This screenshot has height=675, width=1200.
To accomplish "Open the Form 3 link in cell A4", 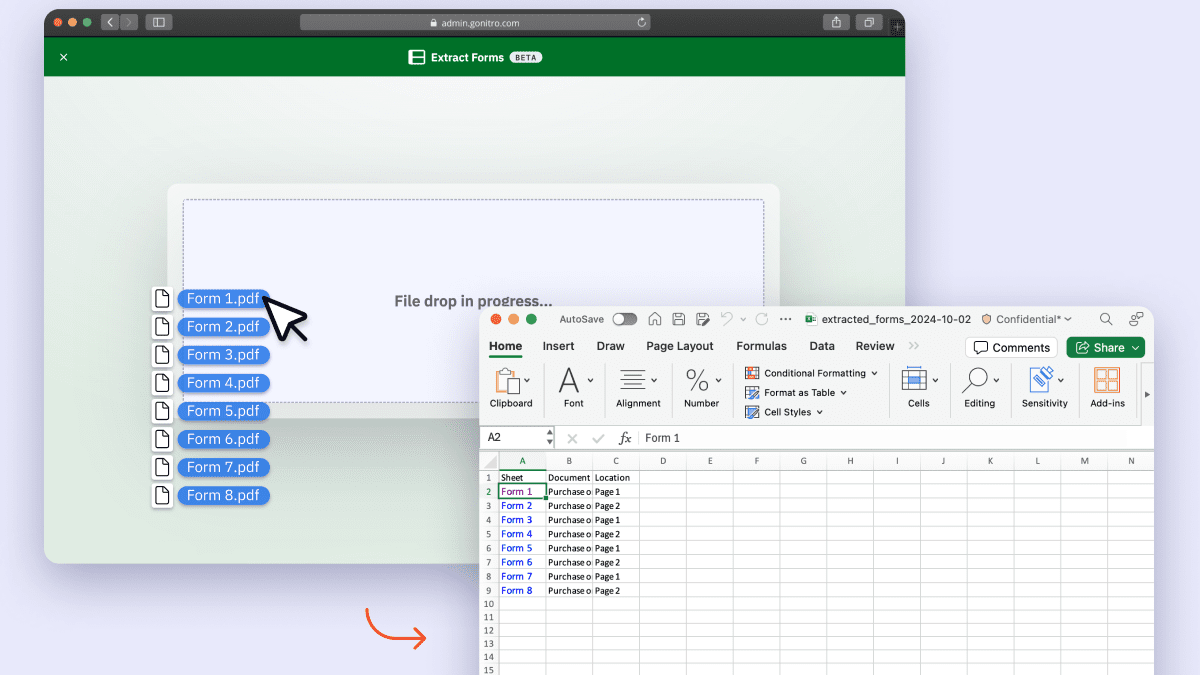I will [x=517, y=520].
